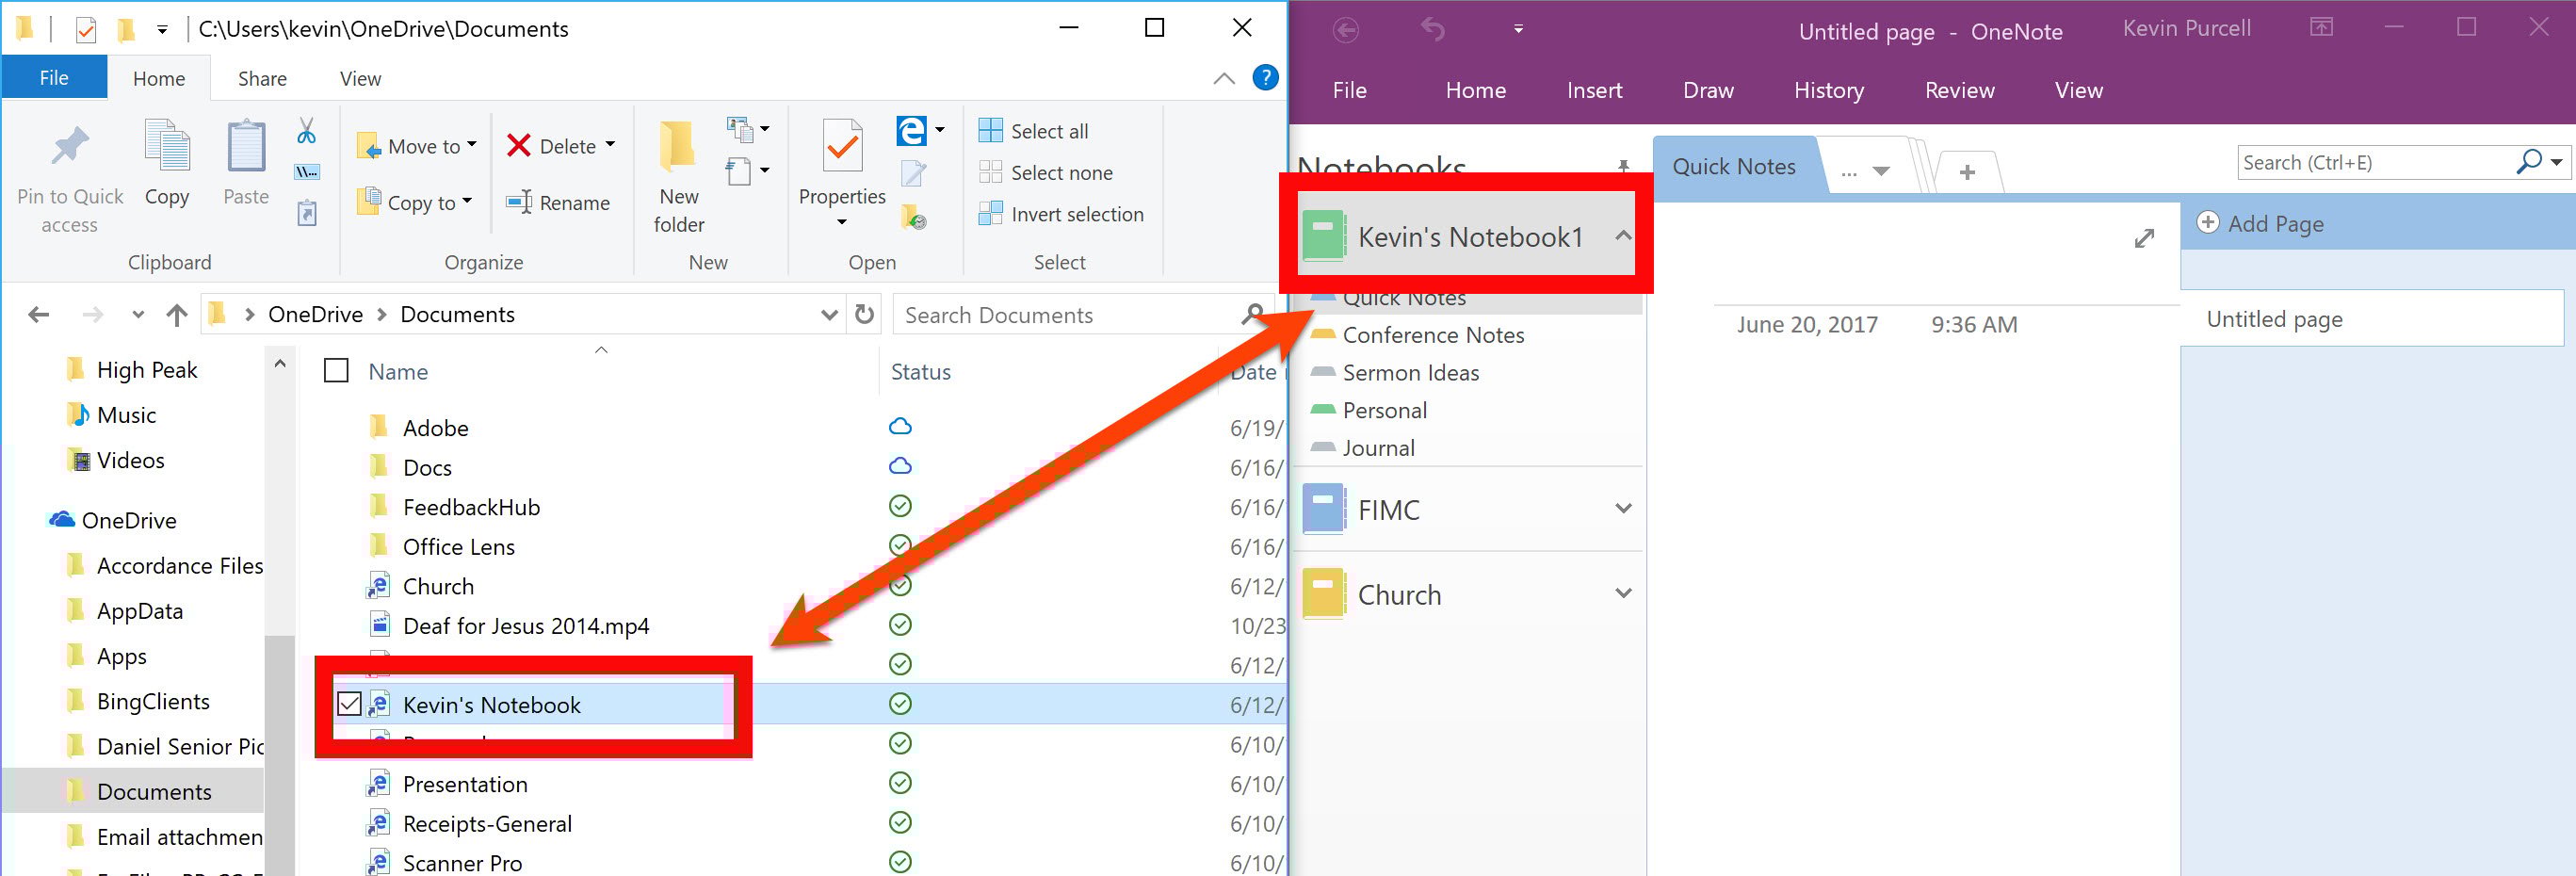This screenshot has height=876, width=2576.
Task: Click the New folder icon
Action: coord(678,145)
